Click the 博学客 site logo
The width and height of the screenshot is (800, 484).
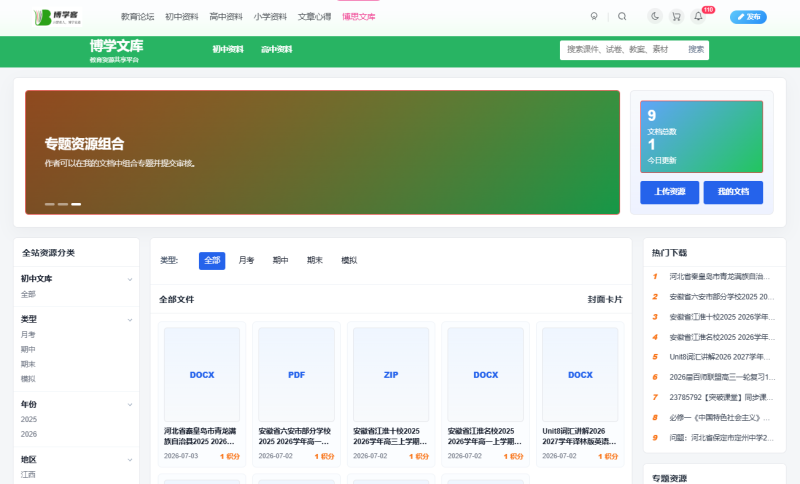[x=57, y=17]
